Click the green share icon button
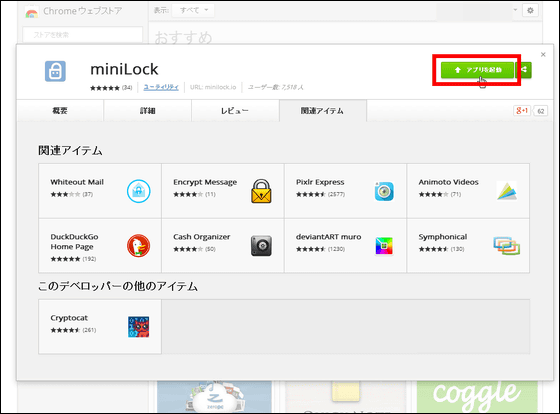 pos(524,70)
